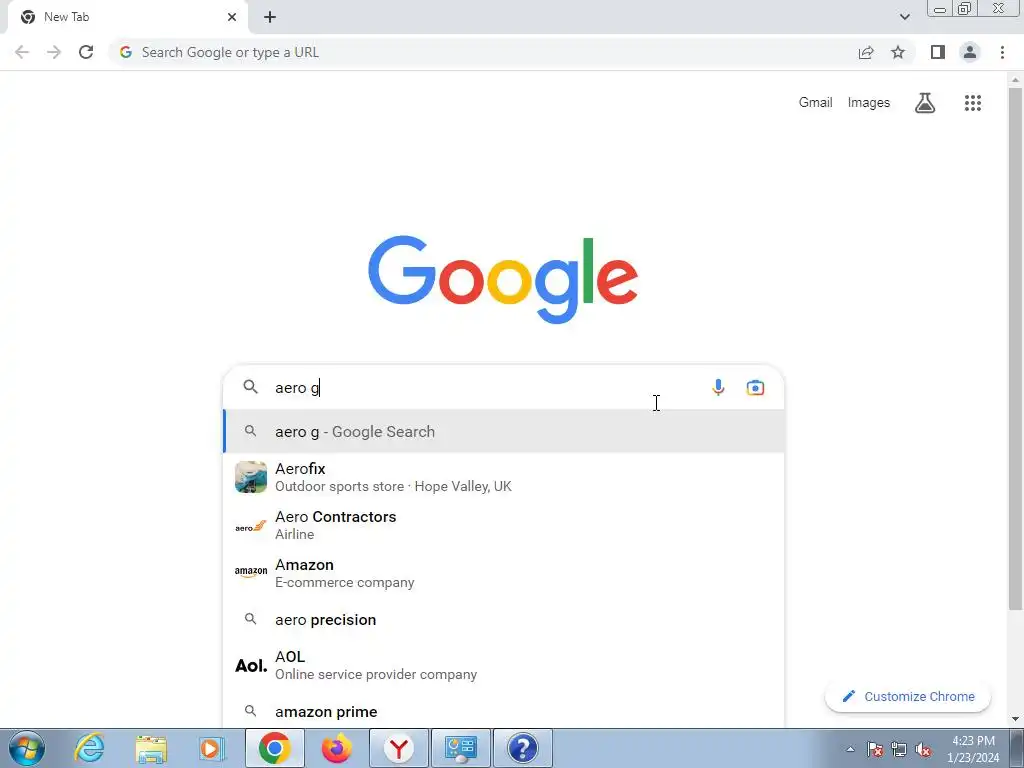The height and width of the screenshot is (768, 1024).
Task: Switch to Chrome in the taskbar
Action: coord(274,748)
